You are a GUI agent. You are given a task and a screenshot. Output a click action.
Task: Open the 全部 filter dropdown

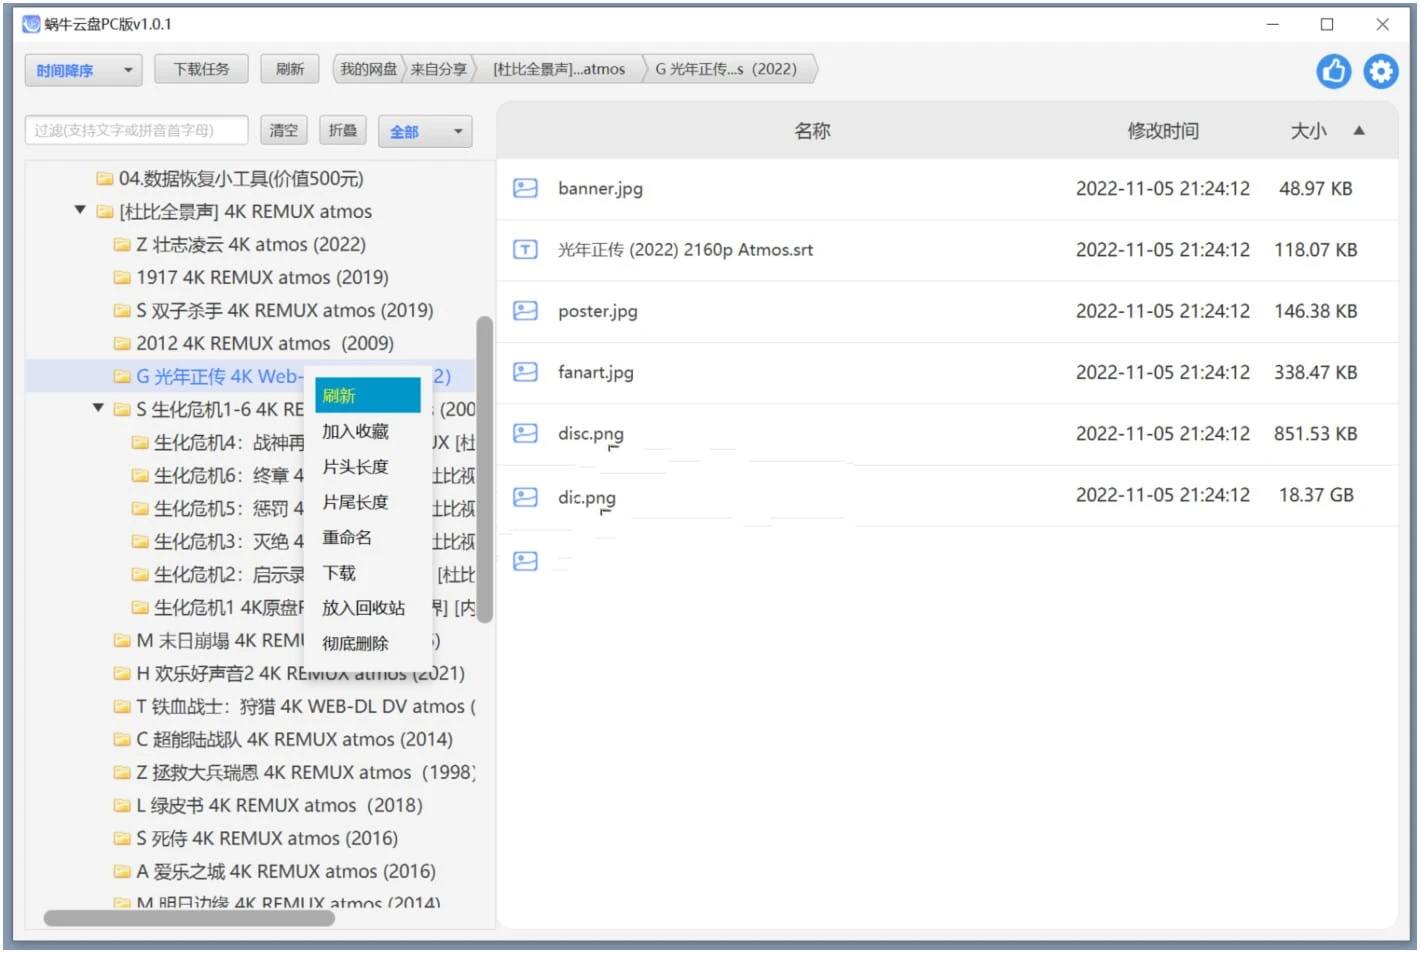(425, 130)
